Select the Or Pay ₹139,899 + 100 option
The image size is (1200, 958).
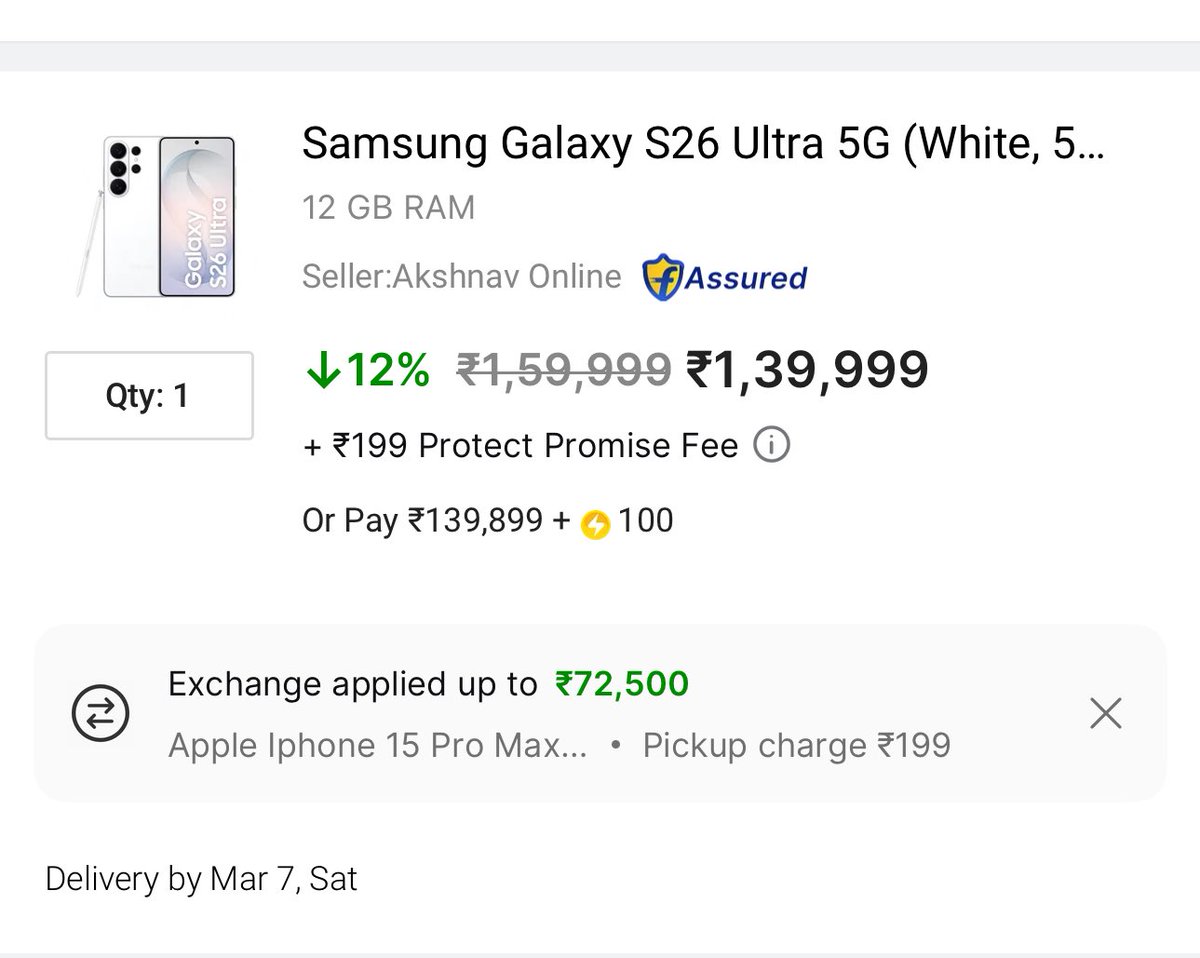(x=488, y=521)
